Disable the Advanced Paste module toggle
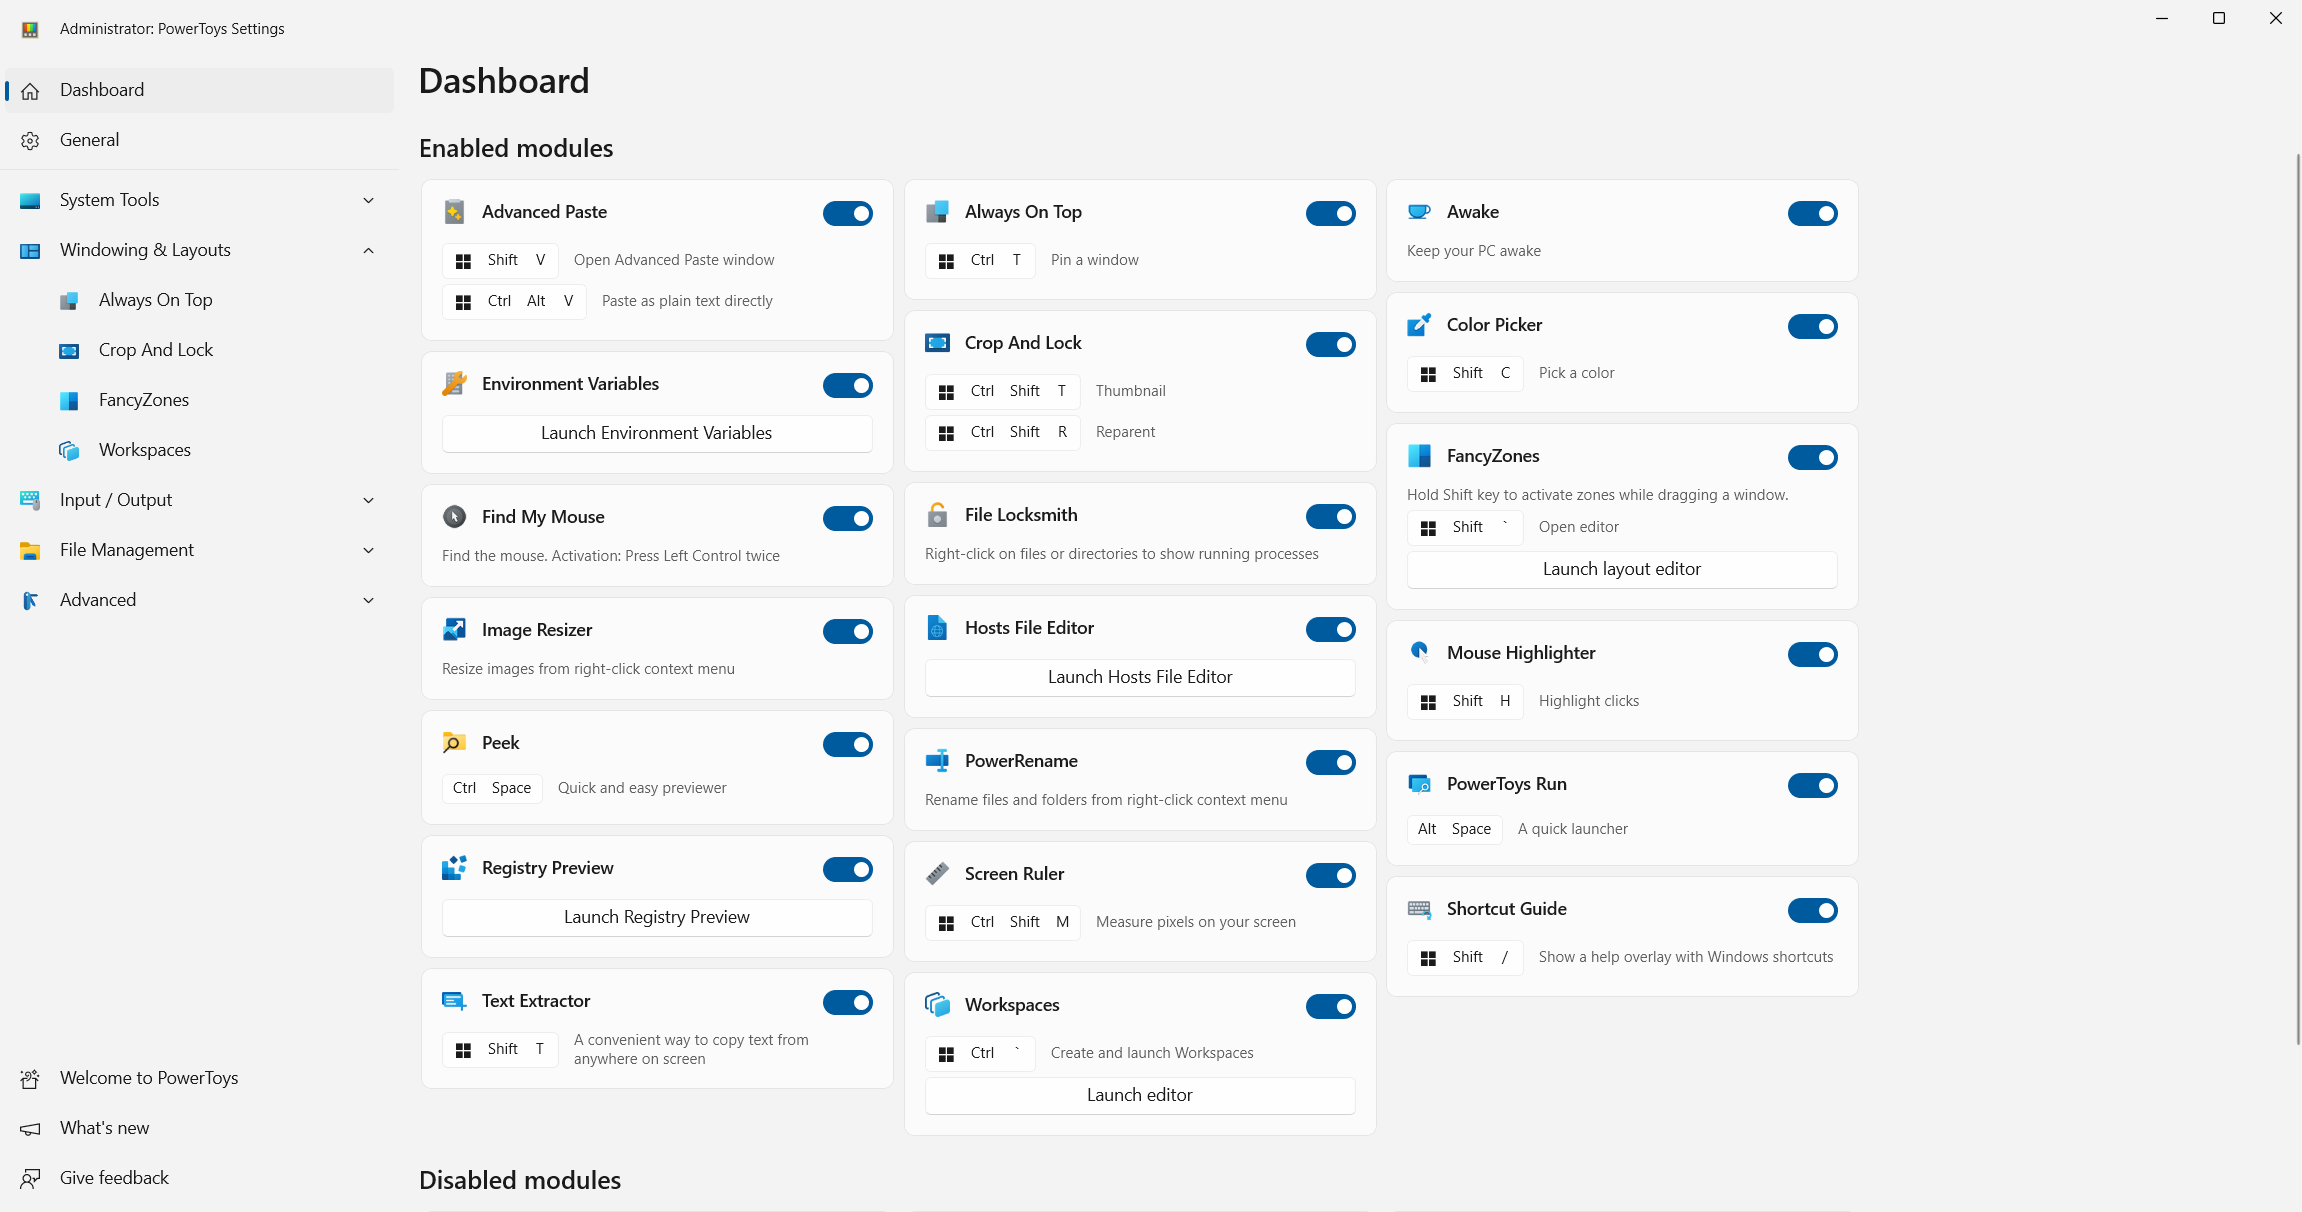 (x=847, y=213)
